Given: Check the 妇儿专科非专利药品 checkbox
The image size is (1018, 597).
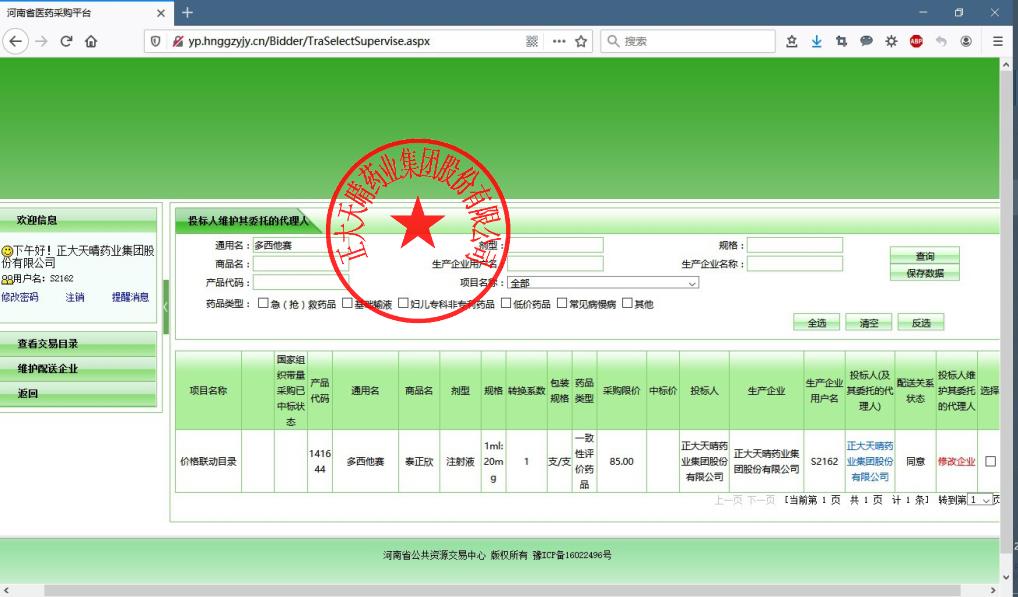Looking at the screenshot, I should coord(403,303).
